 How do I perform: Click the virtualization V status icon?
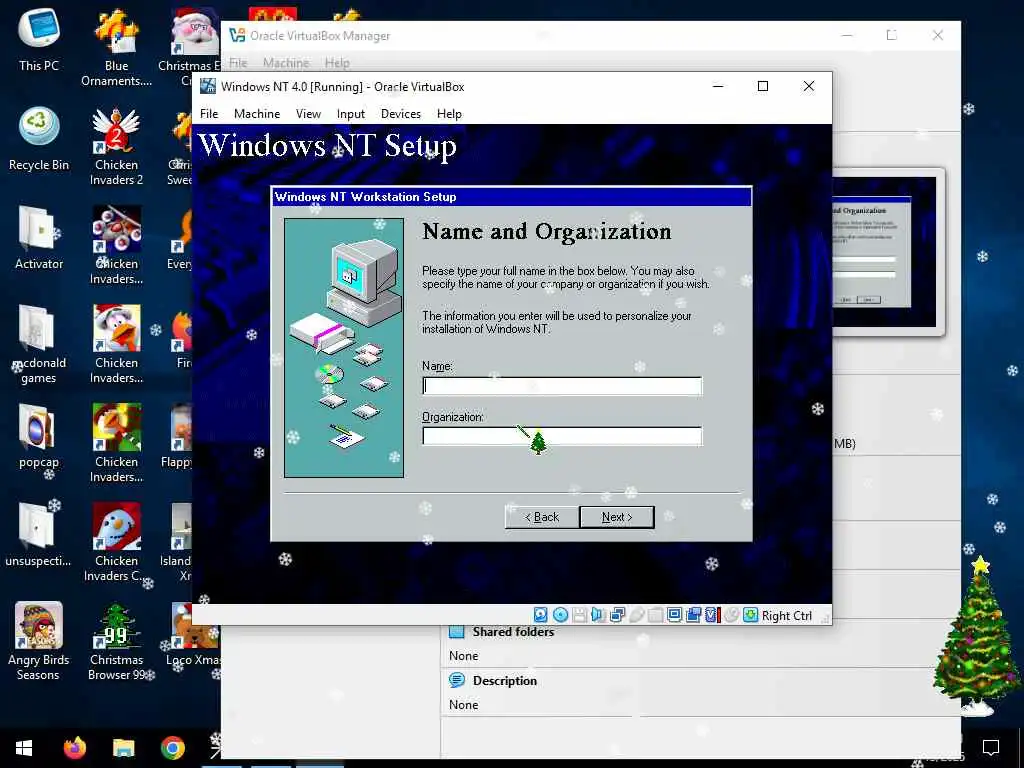tap(712, 615)
